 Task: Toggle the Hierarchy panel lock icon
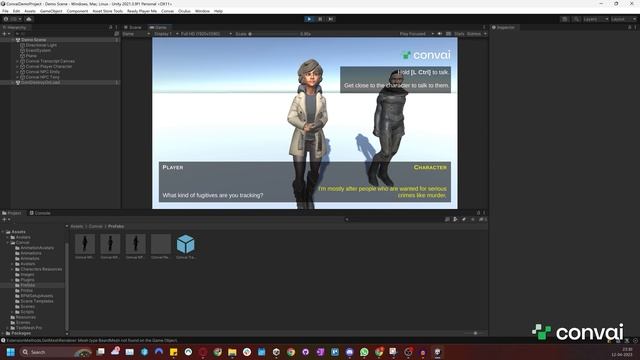(111, 27)
